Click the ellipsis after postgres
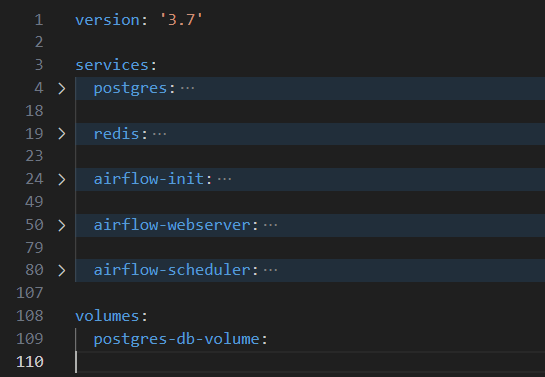This screenshot has width=545, height=377. tap(188, 88)
